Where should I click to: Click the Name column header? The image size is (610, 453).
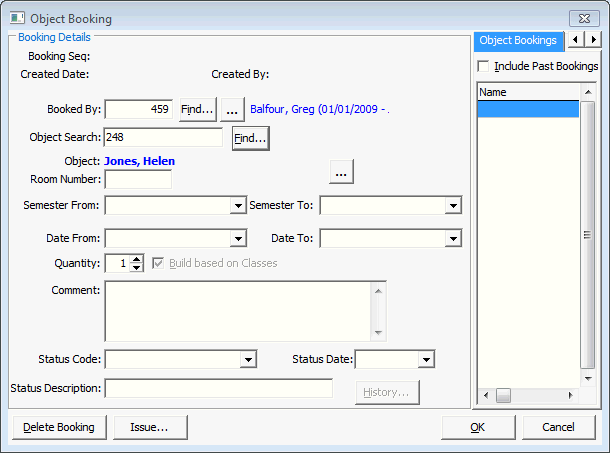[529, 92]
